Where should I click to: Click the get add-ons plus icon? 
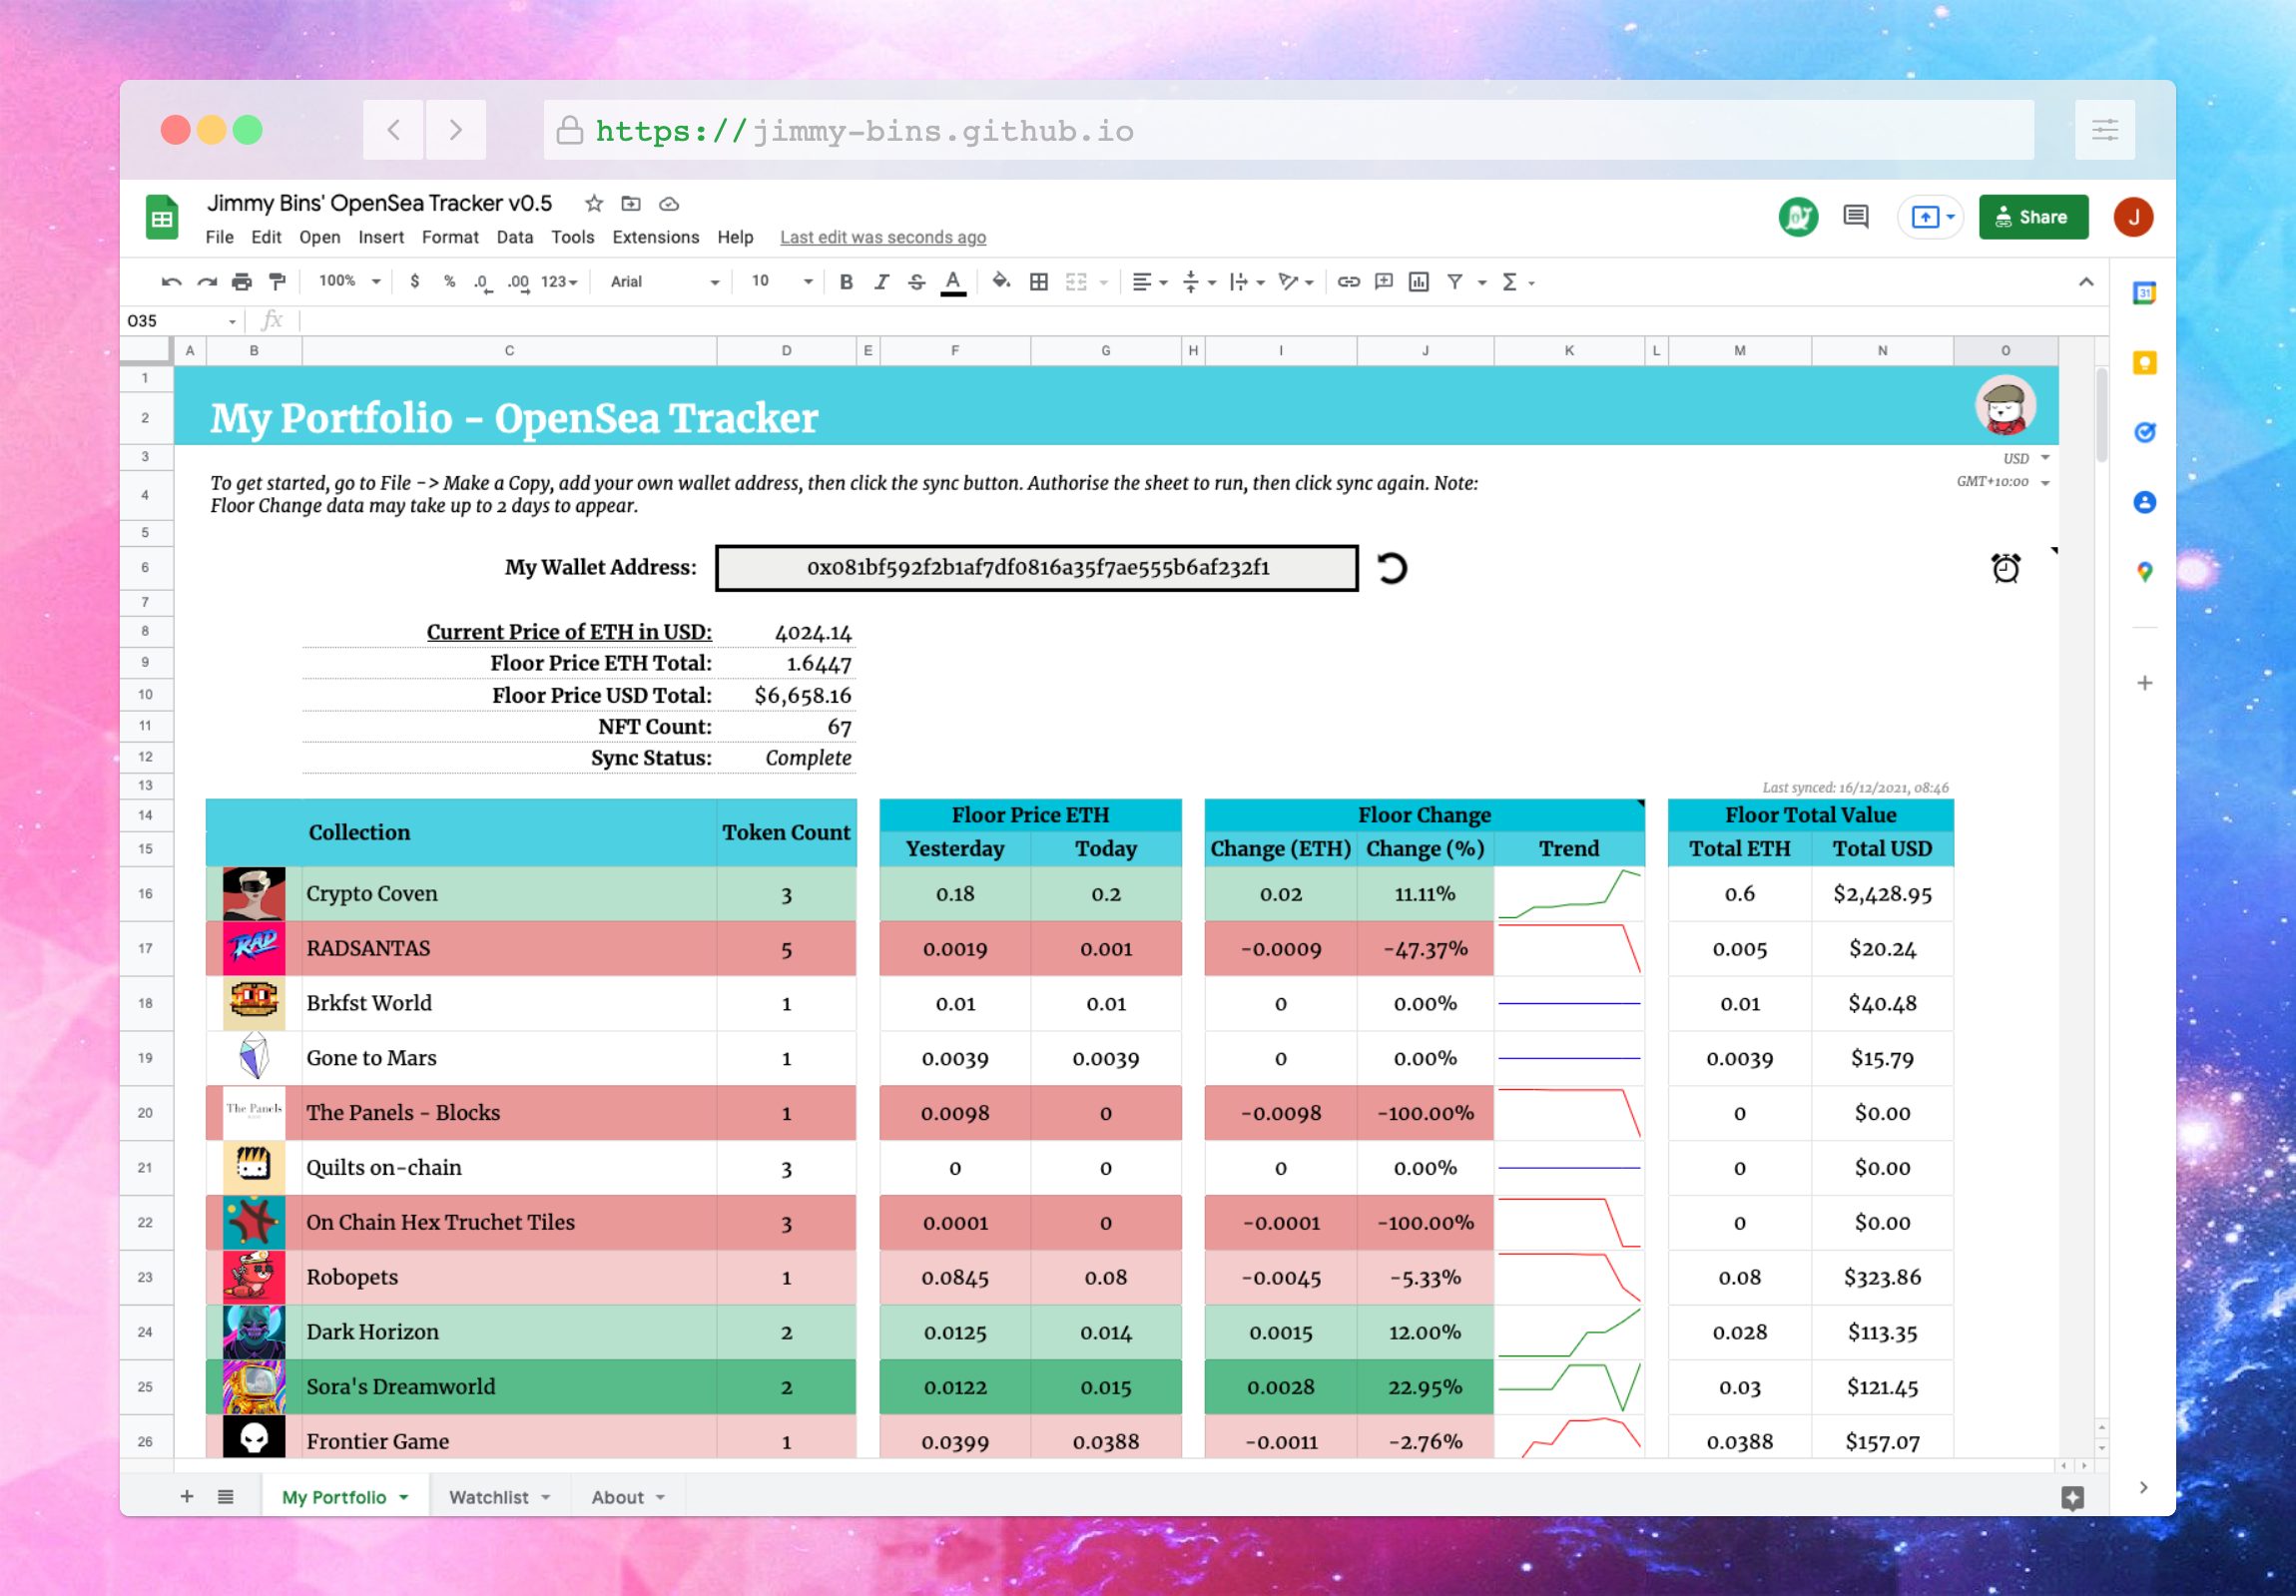(x=2144, y=683)
